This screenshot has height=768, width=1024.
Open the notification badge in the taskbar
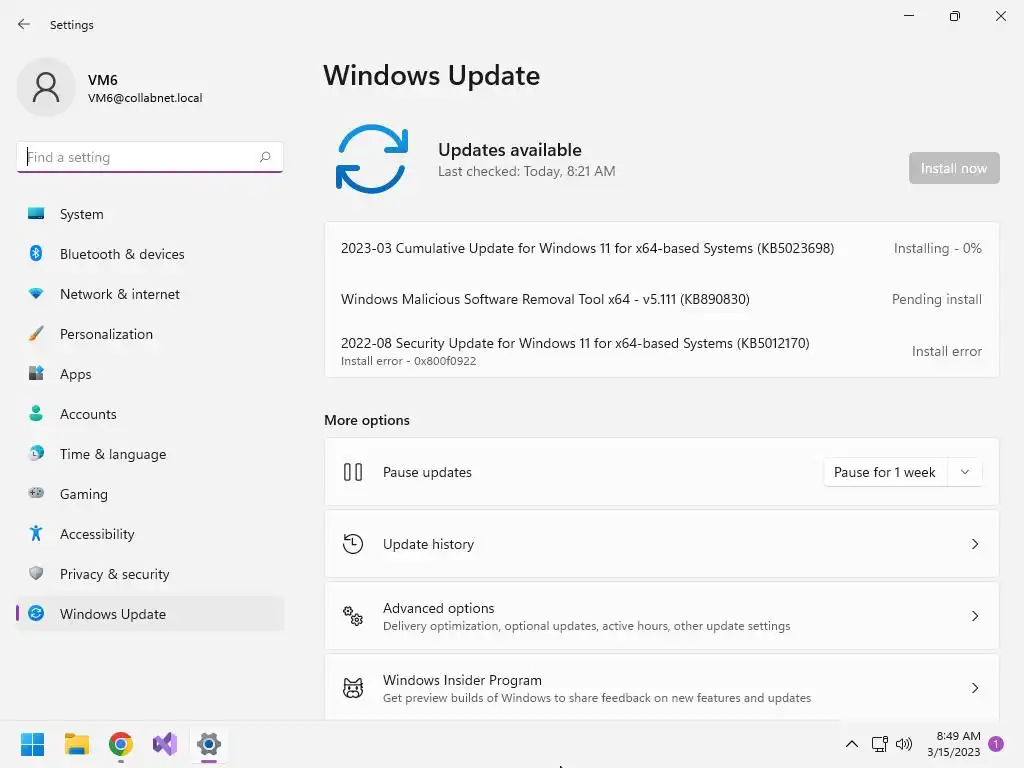click(x=996, y=744)
